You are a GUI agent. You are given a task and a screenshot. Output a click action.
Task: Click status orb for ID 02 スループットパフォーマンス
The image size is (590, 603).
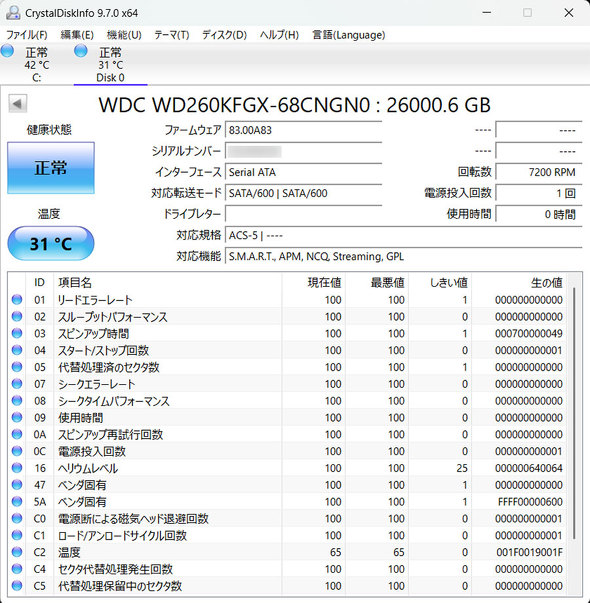[17, 316]
